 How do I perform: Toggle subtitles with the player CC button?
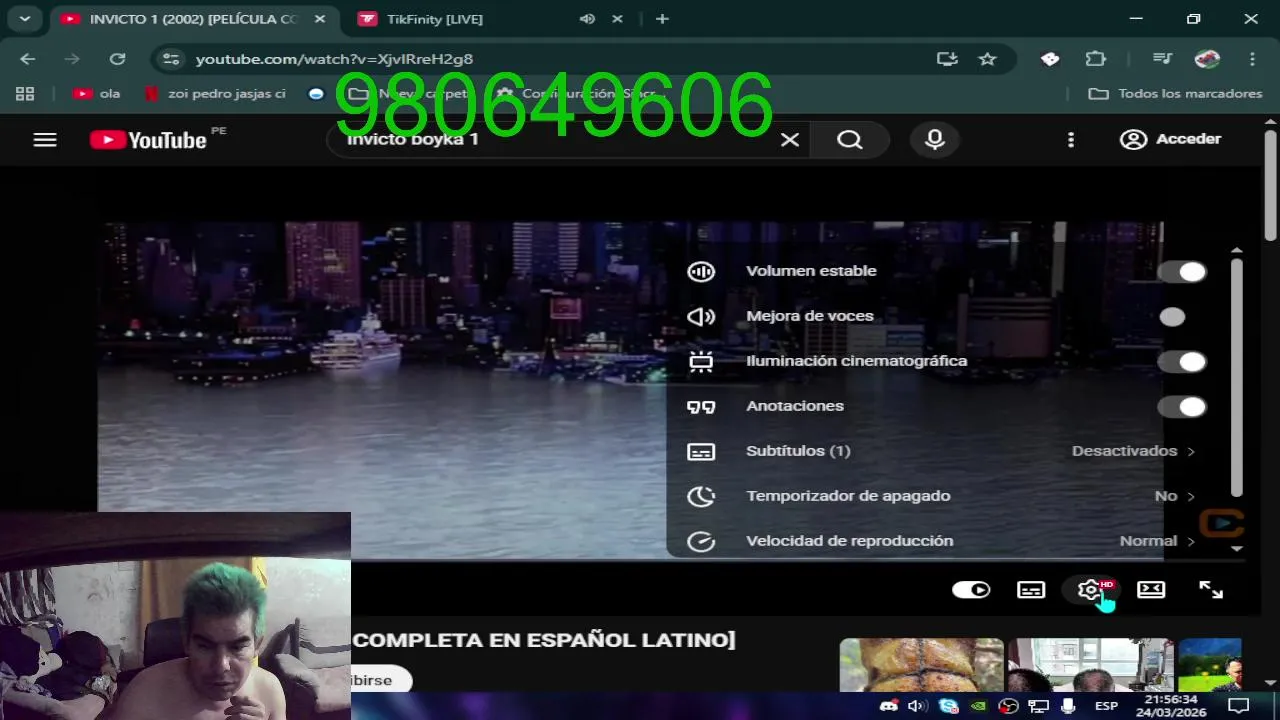pyautogui.click(x=1031, y=590)
